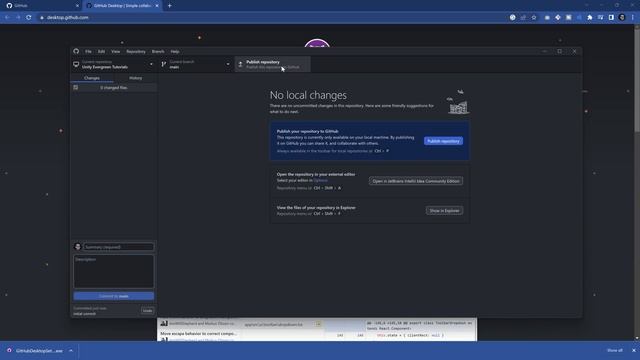This screenshot has width=640, height=360.
Task: Click the Commit to main button
Action: 114,296
